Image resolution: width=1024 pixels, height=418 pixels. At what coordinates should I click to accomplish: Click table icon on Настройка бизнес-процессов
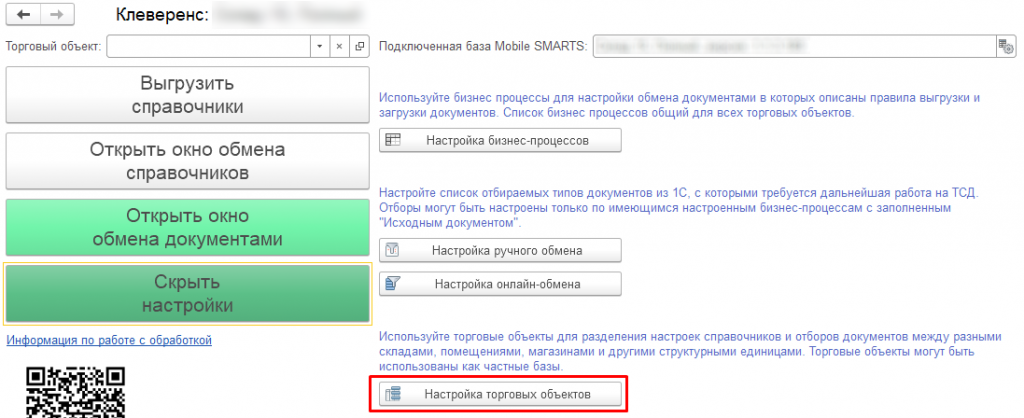tap(393, 141)
